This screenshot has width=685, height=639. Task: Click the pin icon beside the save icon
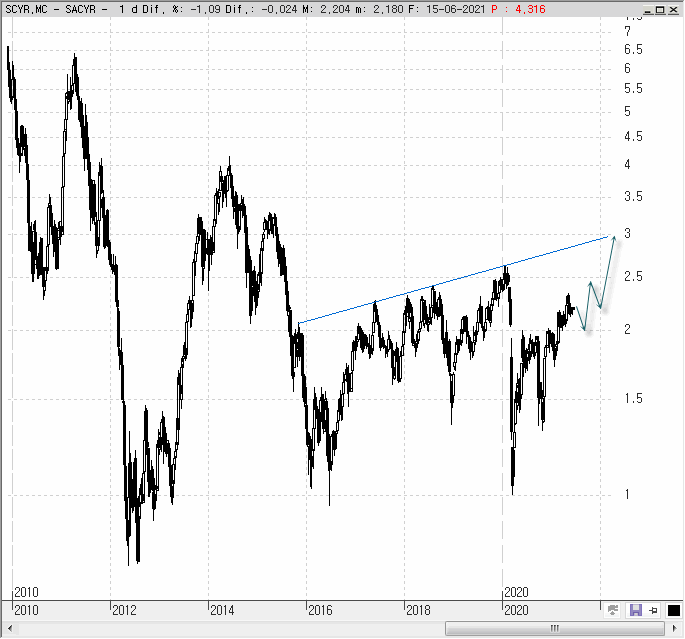[654, 610]
